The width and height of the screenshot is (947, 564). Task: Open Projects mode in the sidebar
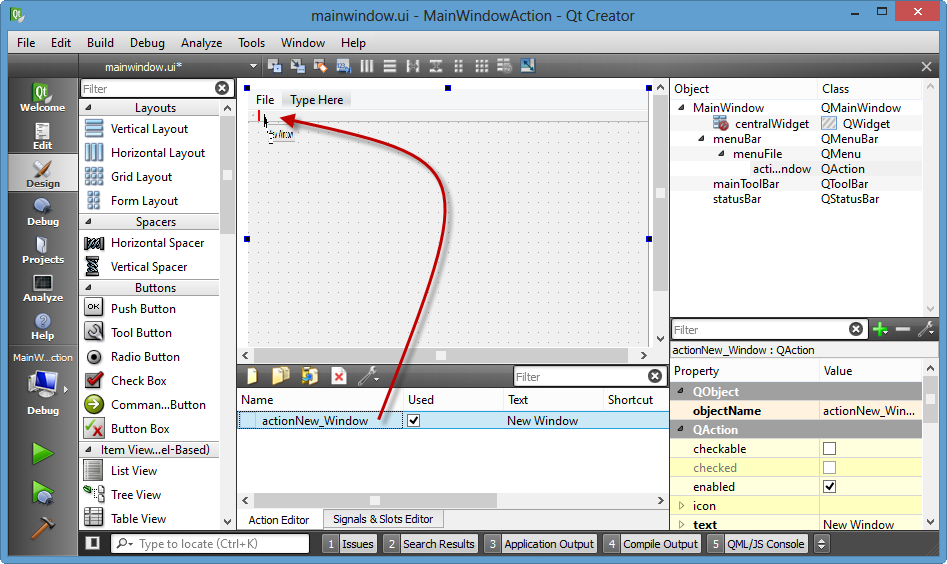pyautogui.click(x=42, y=250)
